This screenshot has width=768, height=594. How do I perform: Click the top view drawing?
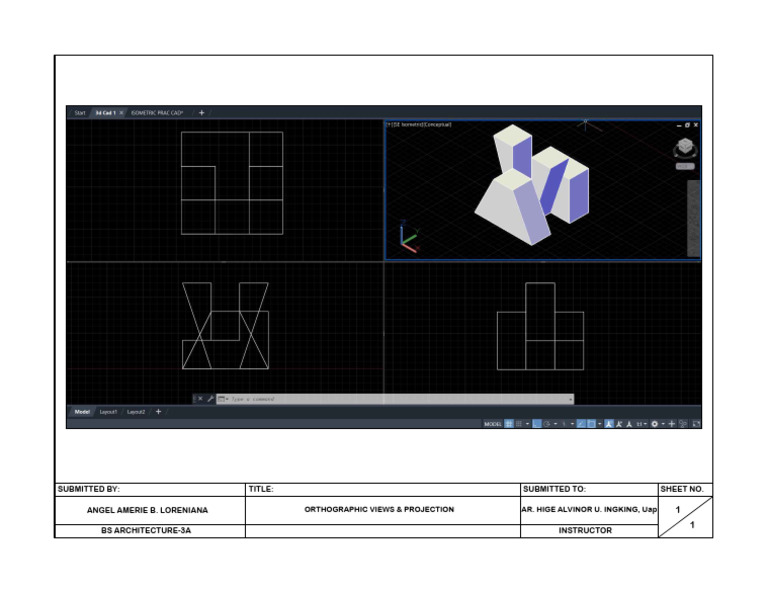(232, 183)
